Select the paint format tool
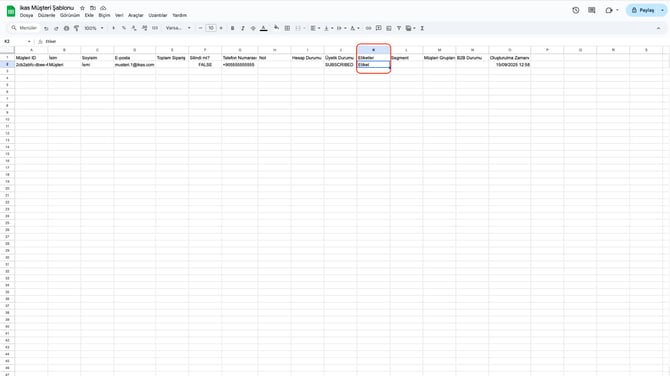 [x=76, y=28]
